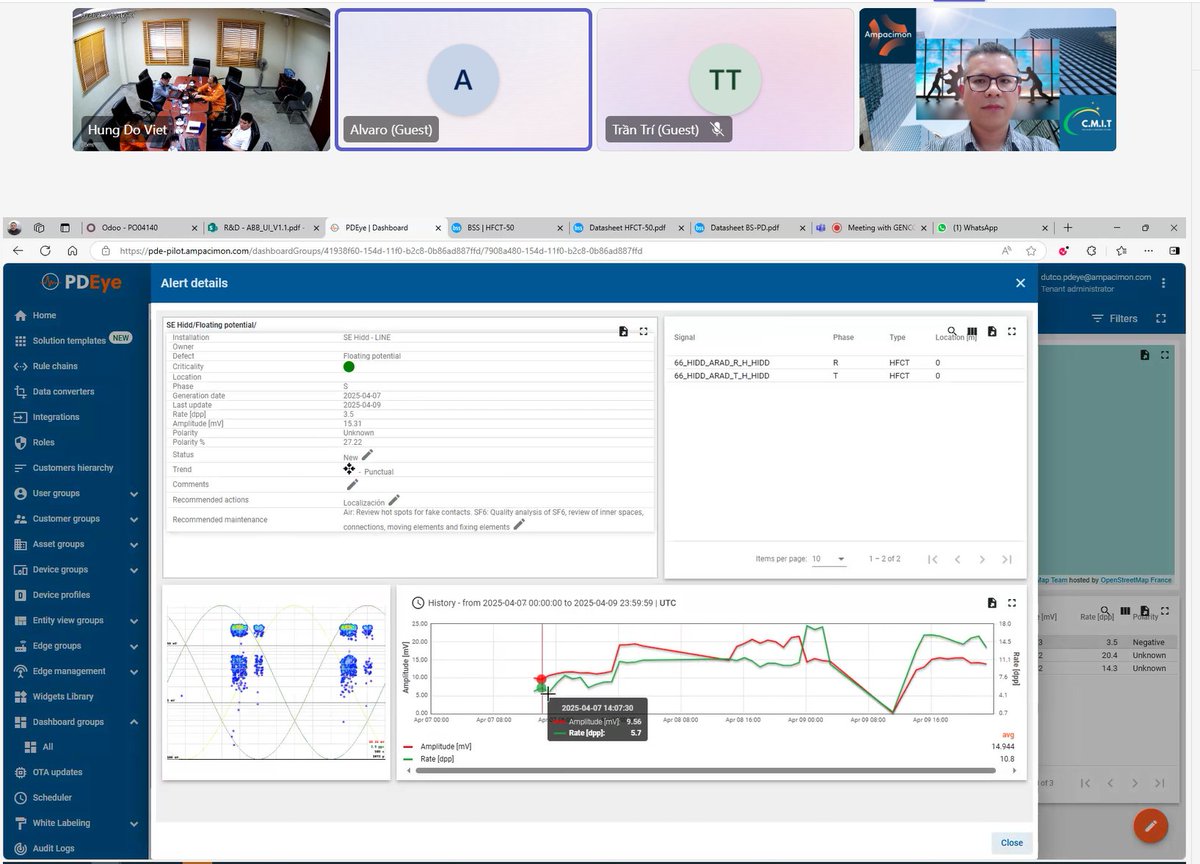The image size is (1200, 864).
Task: Export data from SE Hidd/Floating potential widget
Action: click(623, 331)
